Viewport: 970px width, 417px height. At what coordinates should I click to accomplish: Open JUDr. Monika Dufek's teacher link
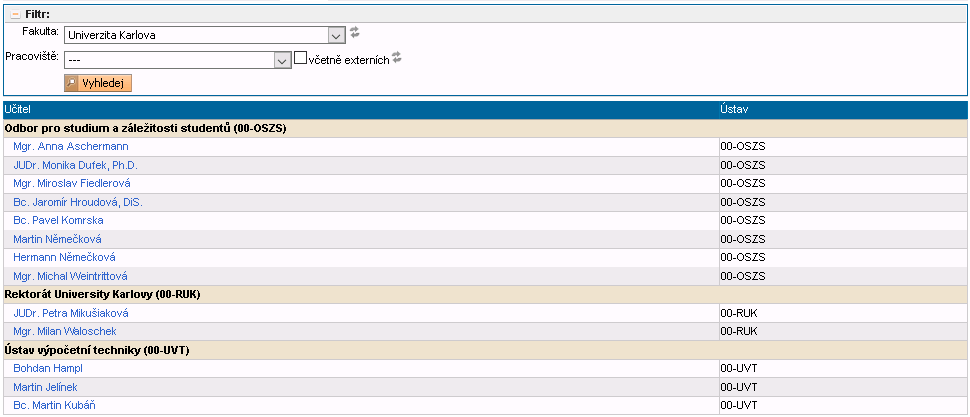(x=75, y=165)
